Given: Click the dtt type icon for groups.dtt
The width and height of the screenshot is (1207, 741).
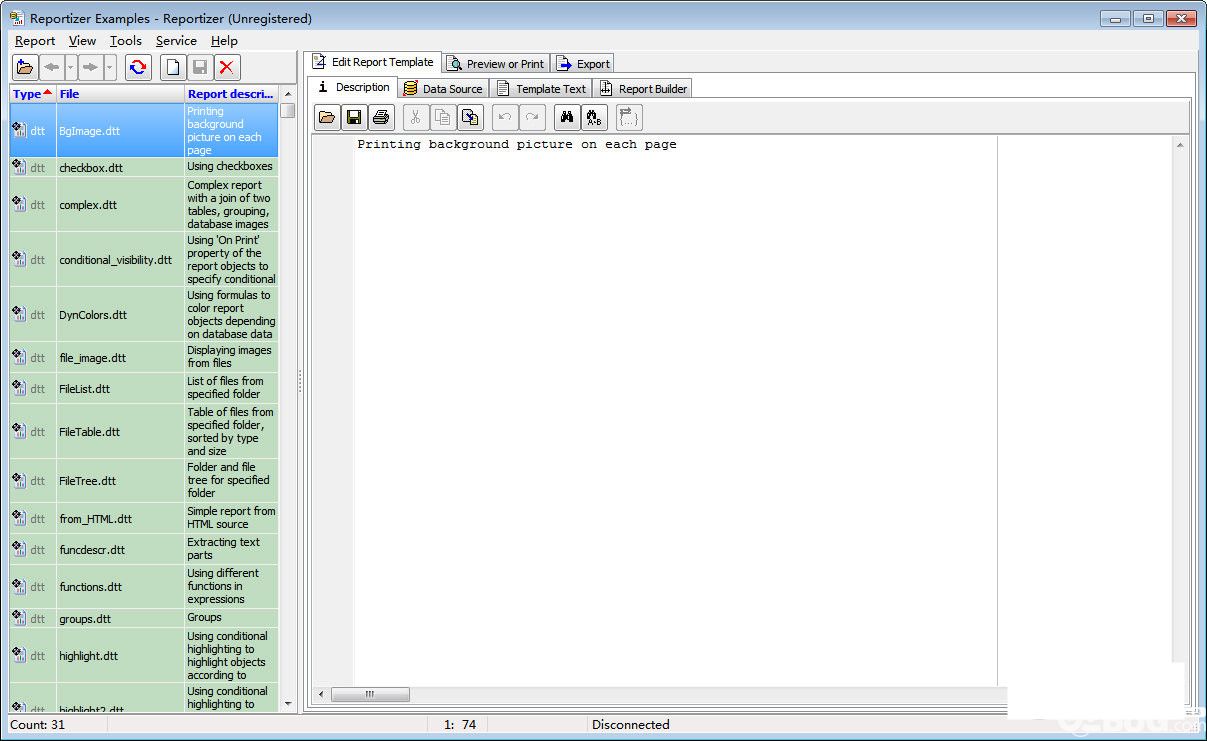Looking at the screenshot, I should coord(19,618).
